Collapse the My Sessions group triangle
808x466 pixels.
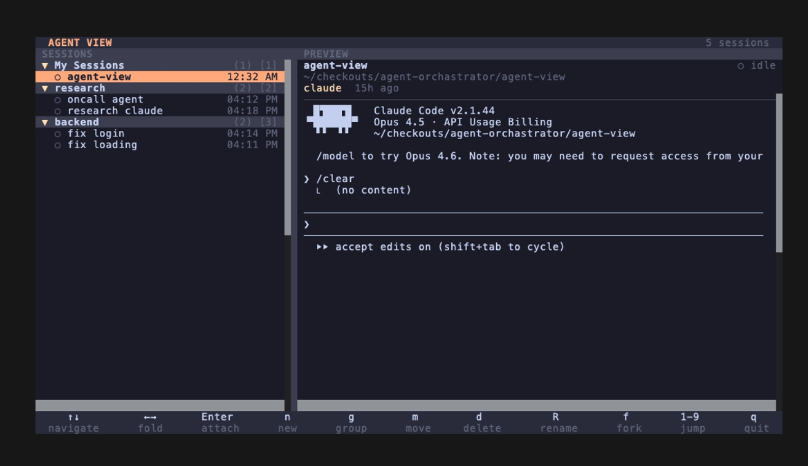coord(45,65)
